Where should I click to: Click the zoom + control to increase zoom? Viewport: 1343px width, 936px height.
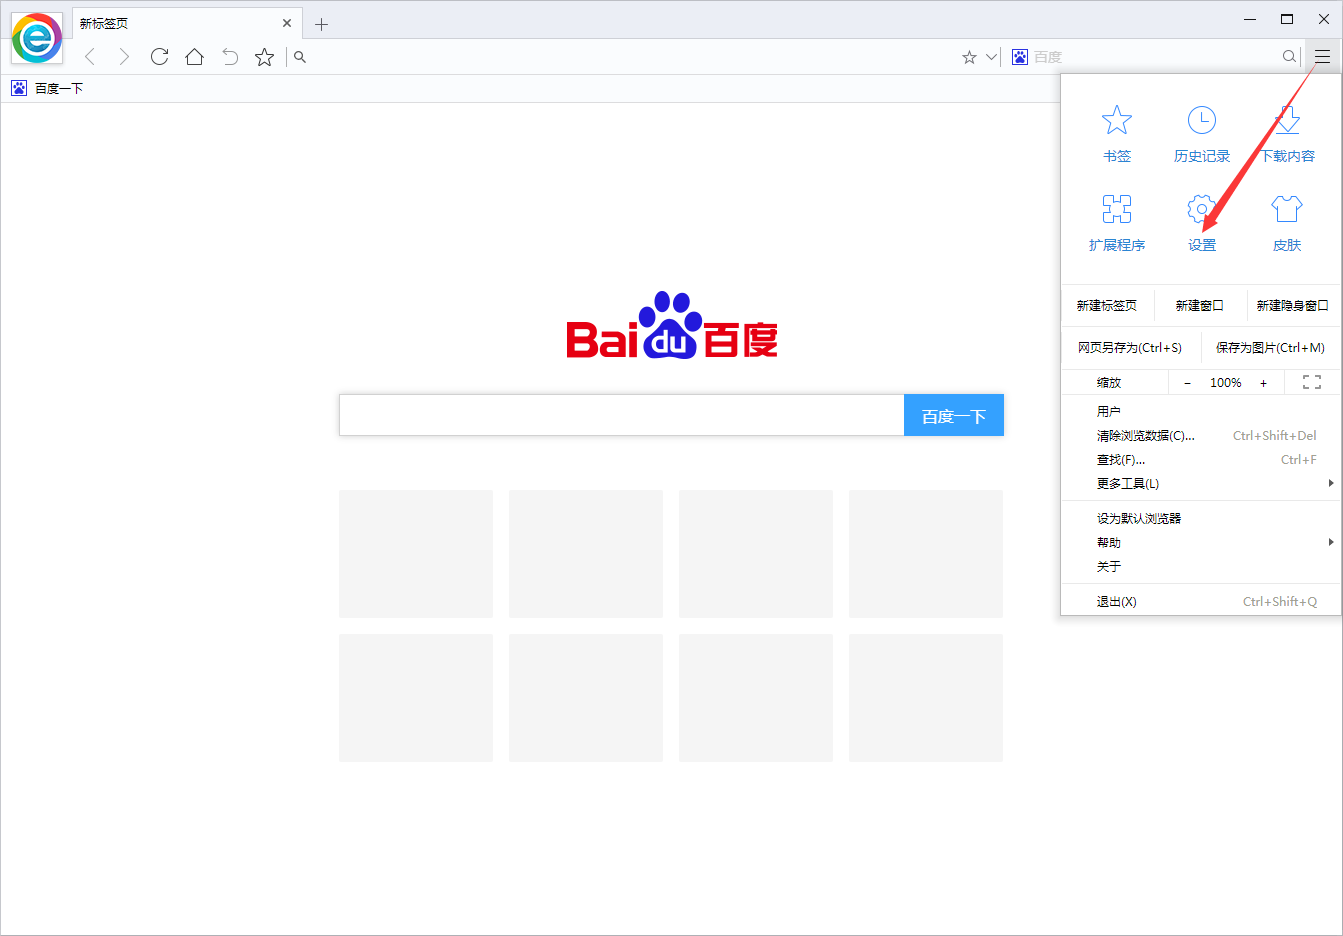(1263, 382)
